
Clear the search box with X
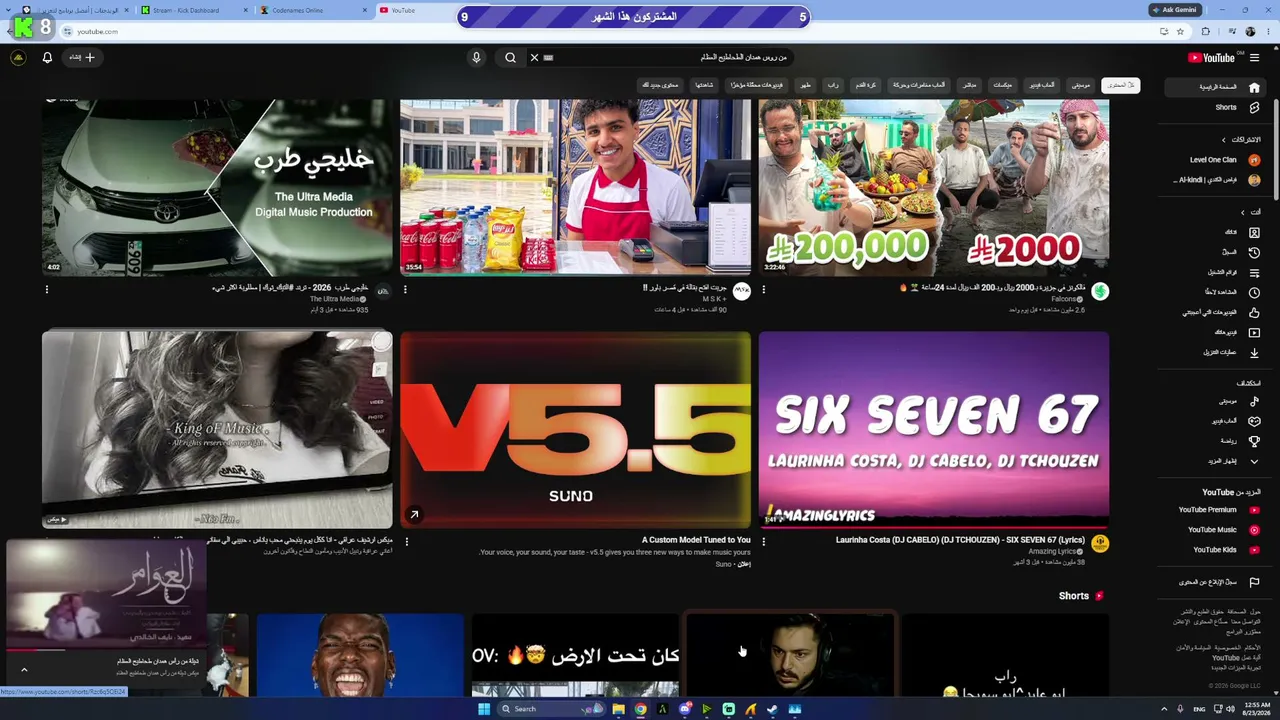(x=534, y=58)
